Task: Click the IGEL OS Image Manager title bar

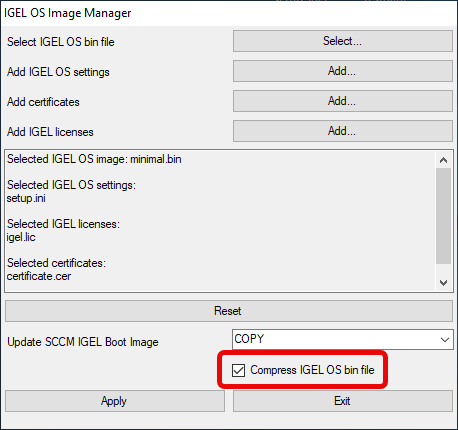Action: [229, 13]
